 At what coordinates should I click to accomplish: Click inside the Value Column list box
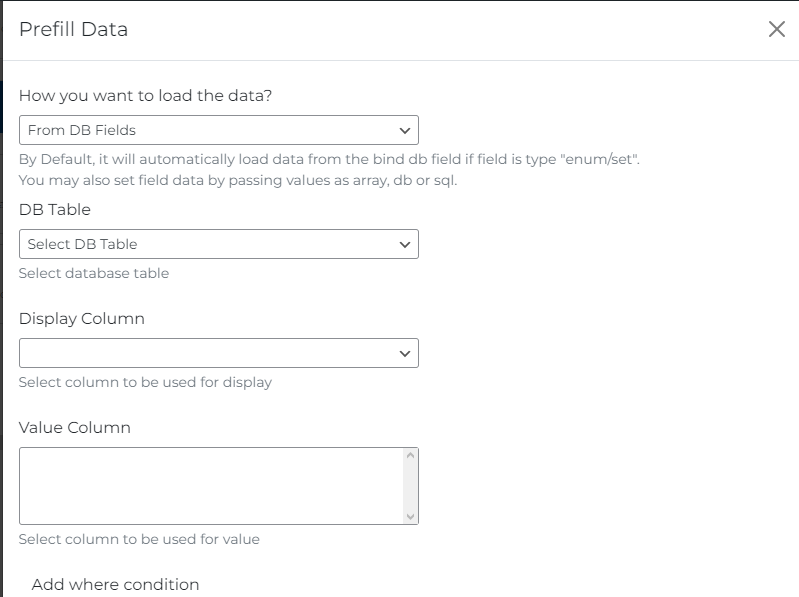pyautogui.click(x=210, y=485)
